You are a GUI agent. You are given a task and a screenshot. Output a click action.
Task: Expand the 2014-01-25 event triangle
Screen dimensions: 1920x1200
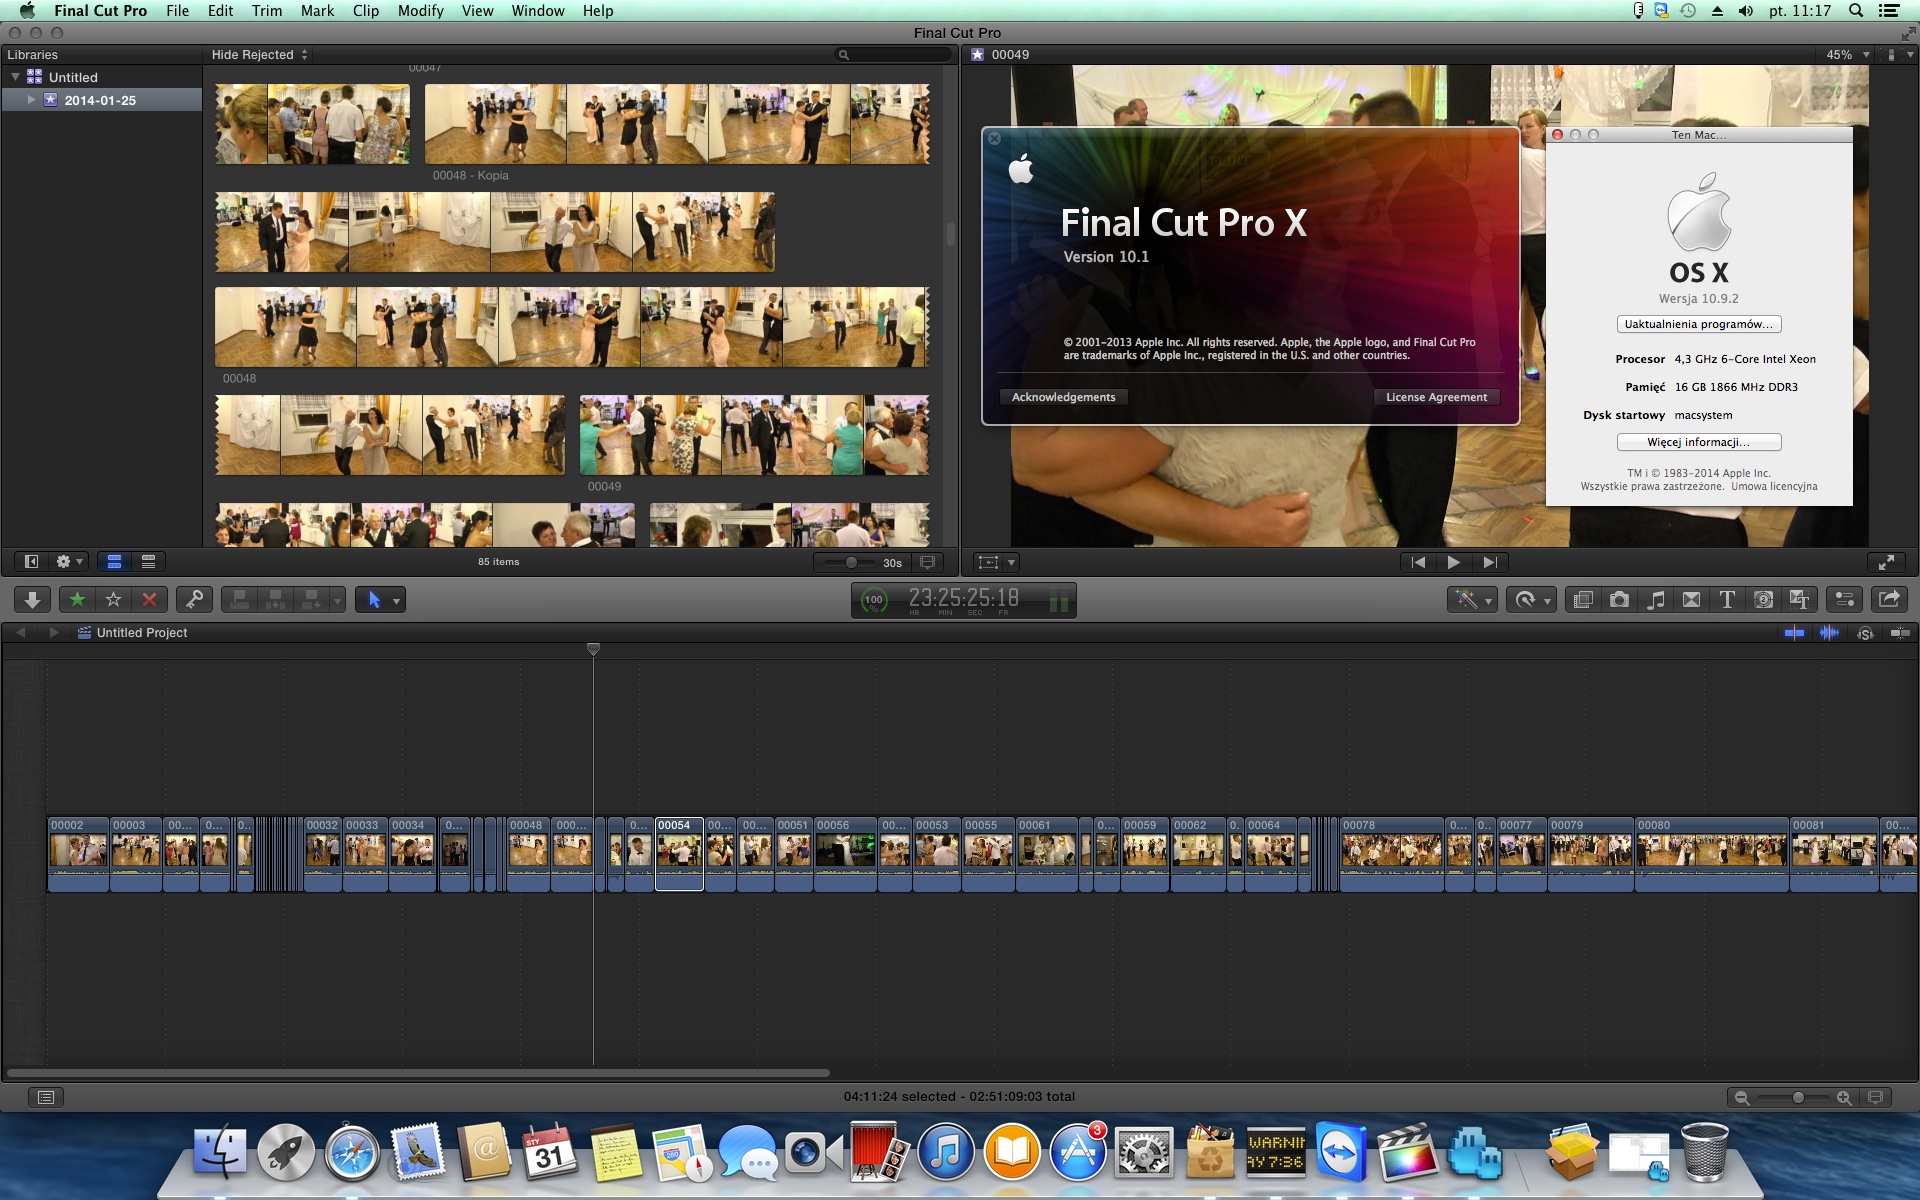tap(32, 100)
